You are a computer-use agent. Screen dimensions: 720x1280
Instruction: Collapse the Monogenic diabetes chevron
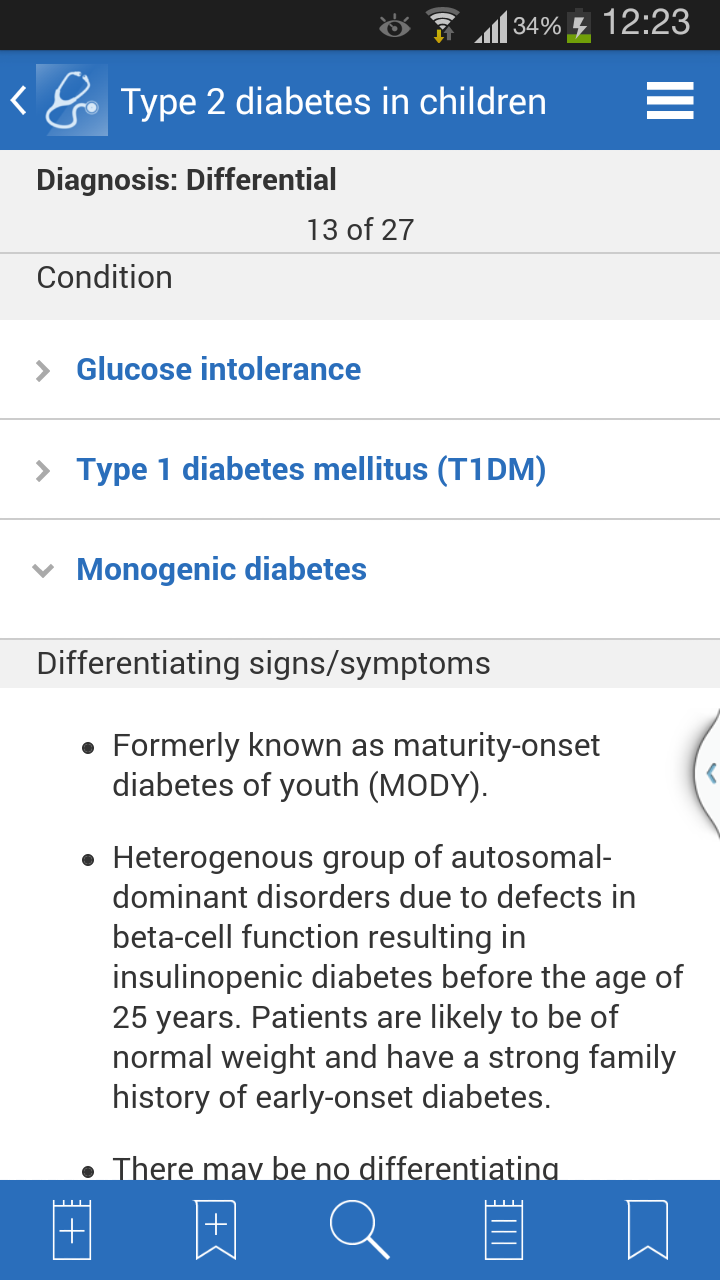[43, 571]
